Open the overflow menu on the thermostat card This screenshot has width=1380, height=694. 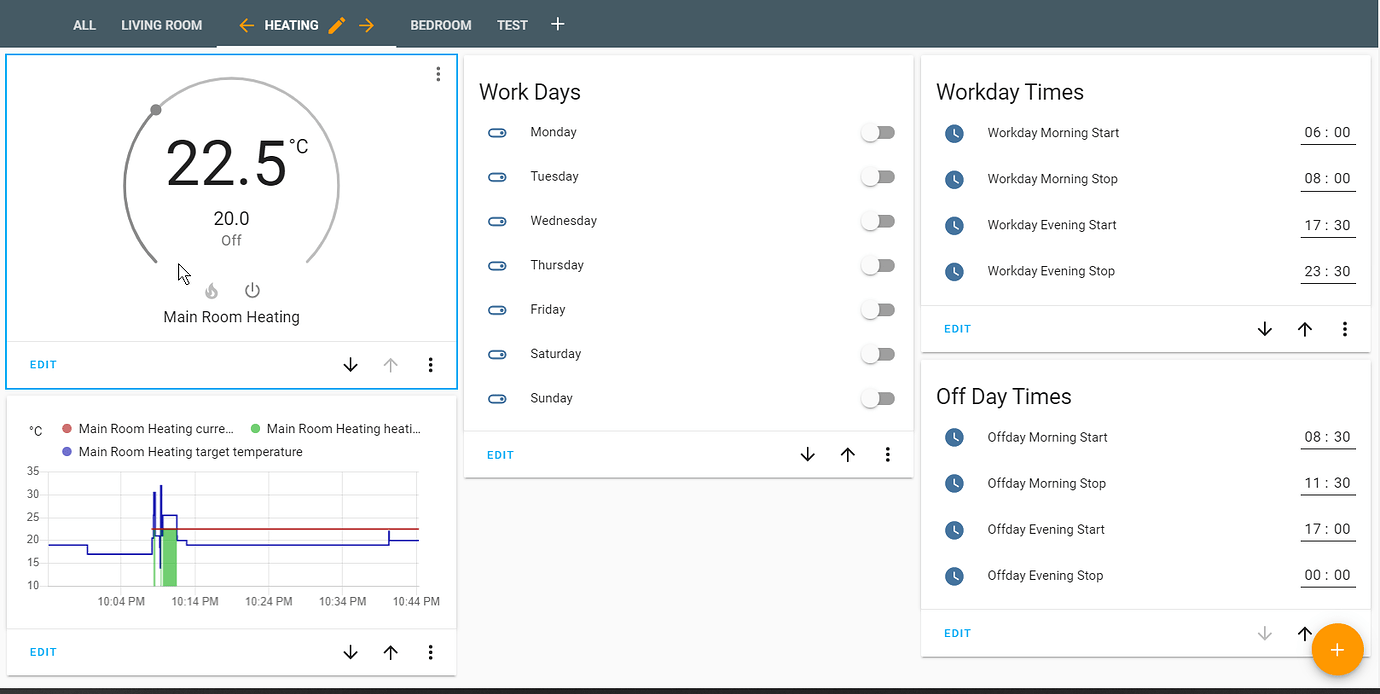437,74
